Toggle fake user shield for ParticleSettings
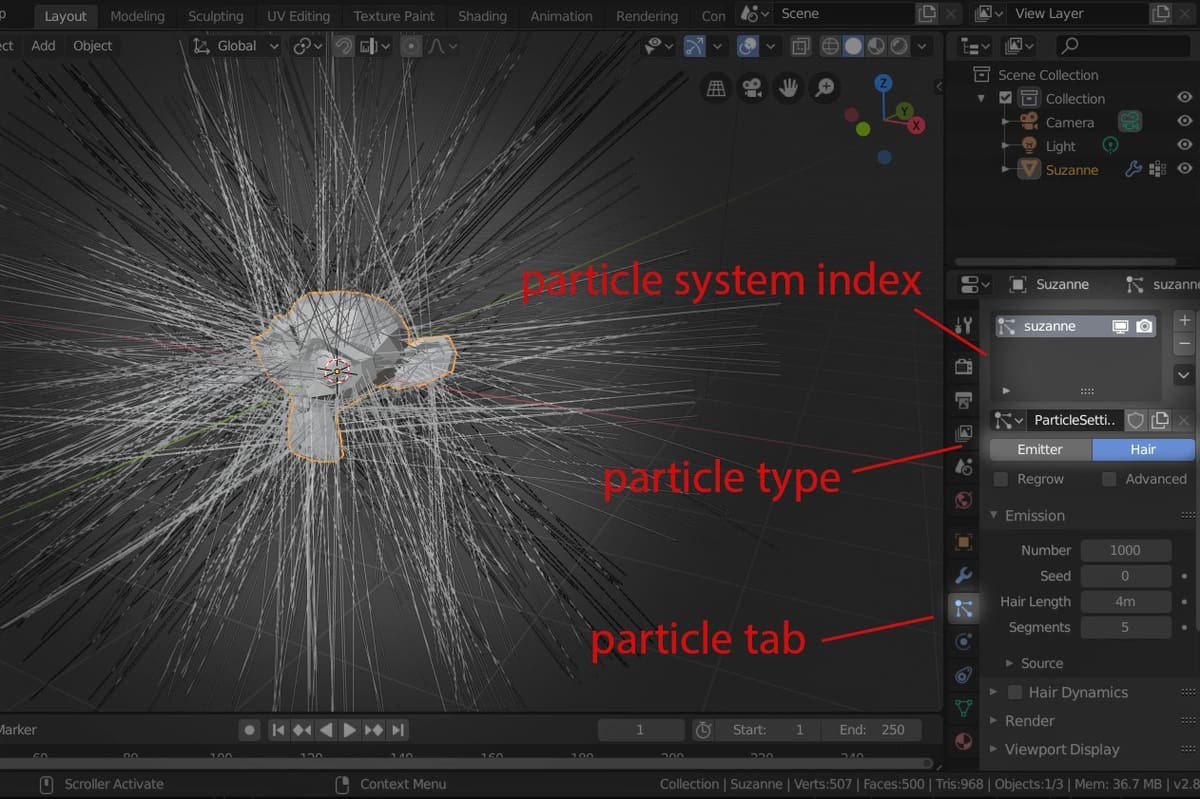 [x=1136, y=421]
